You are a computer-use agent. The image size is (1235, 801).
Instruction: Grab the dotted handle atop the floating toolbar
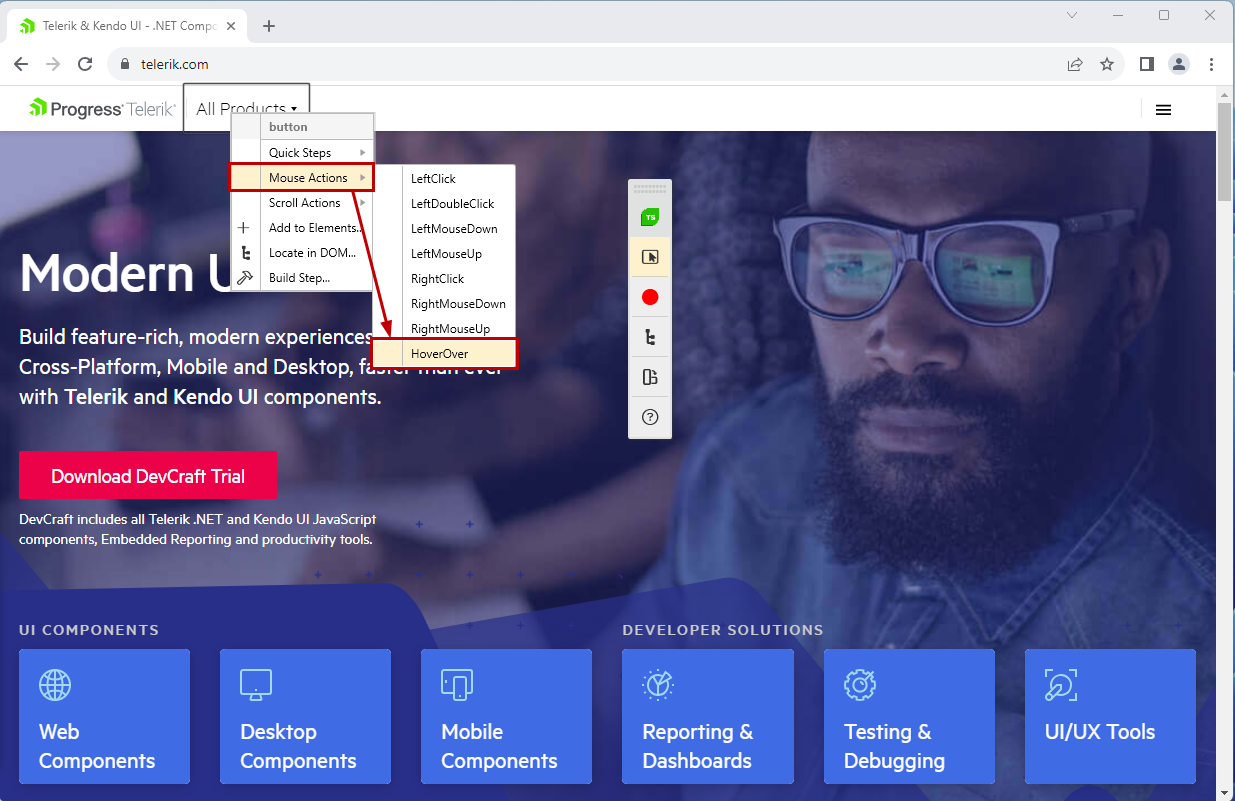(x=650, y=187)
